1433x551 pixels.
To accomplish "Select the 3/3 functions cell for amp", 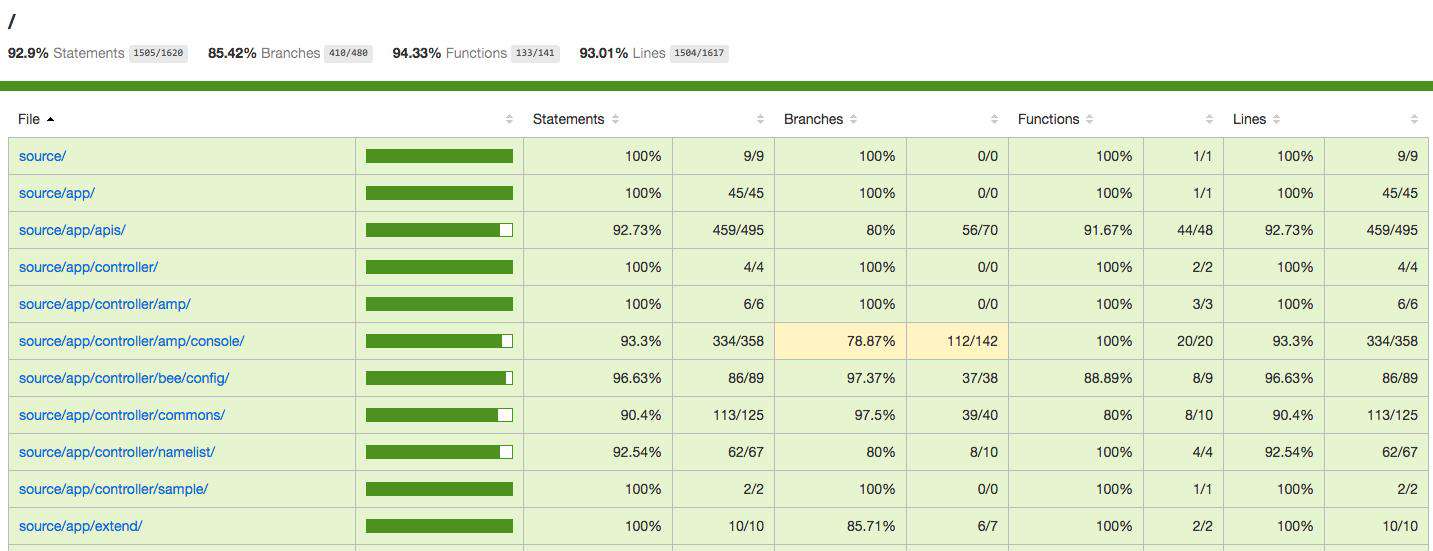I will coord(1183,304).
